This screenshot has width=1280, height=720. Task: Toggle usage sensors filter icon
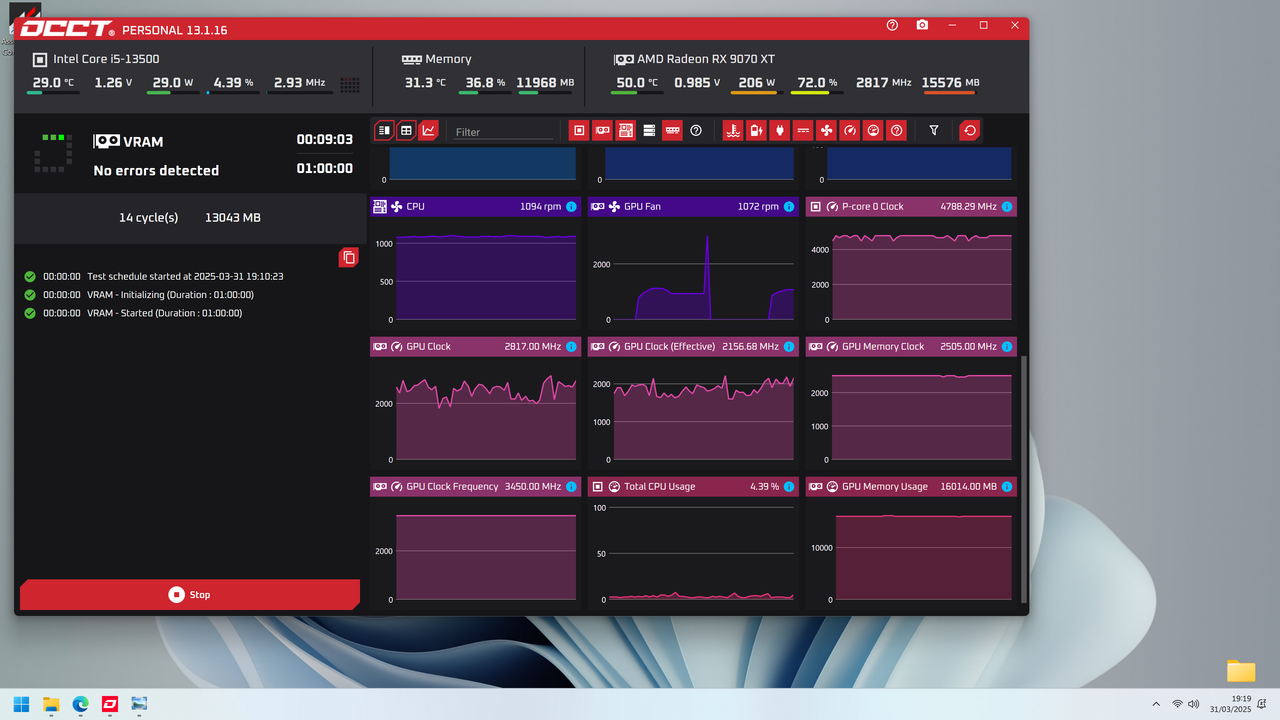873,130
